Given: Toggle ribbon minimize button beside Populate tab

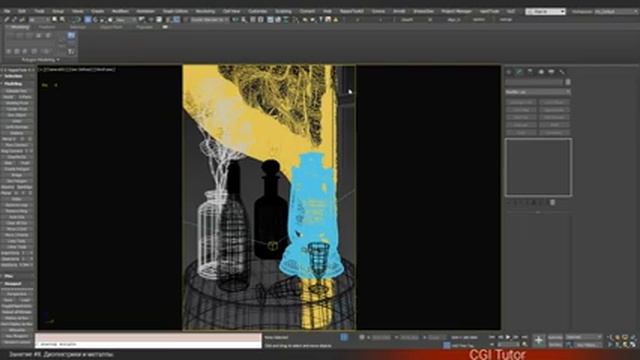Looking at the screenshot, I should point(165,27).
